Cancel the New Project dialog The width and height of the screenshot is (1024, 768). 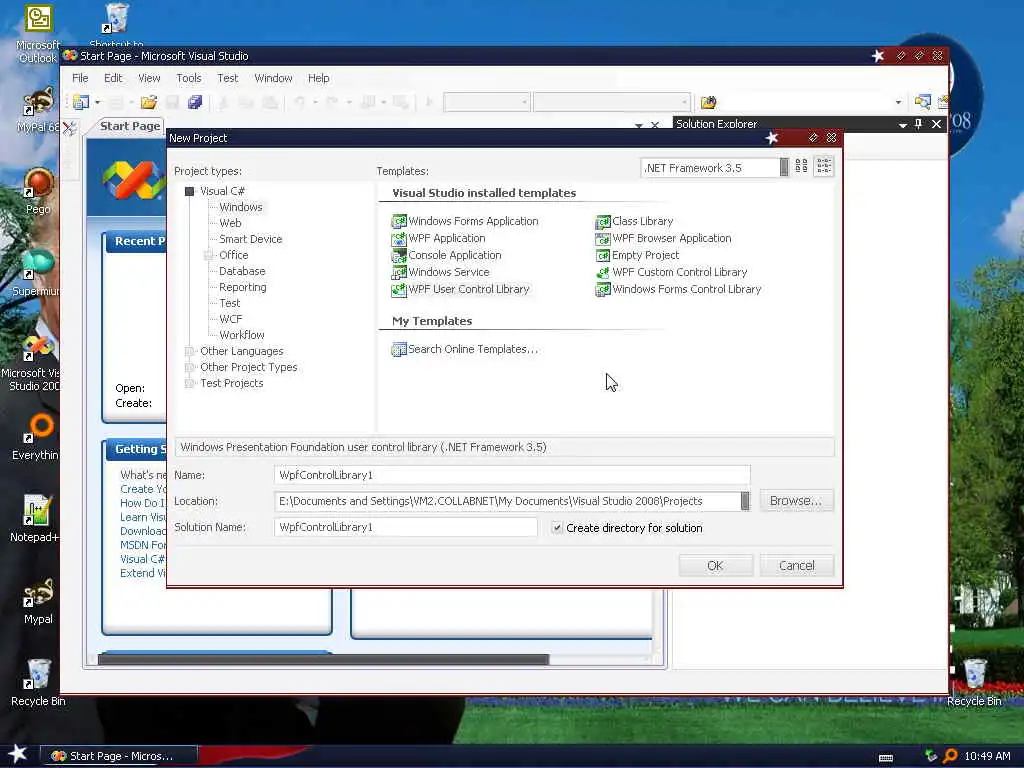[x=797, y=566]
